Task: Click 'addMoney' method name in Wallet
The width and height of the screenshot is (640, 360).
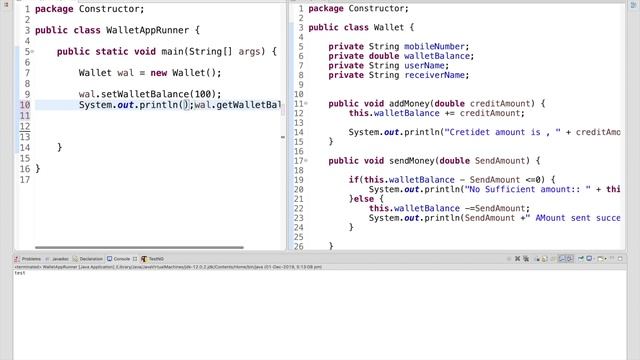Action: 409,104
